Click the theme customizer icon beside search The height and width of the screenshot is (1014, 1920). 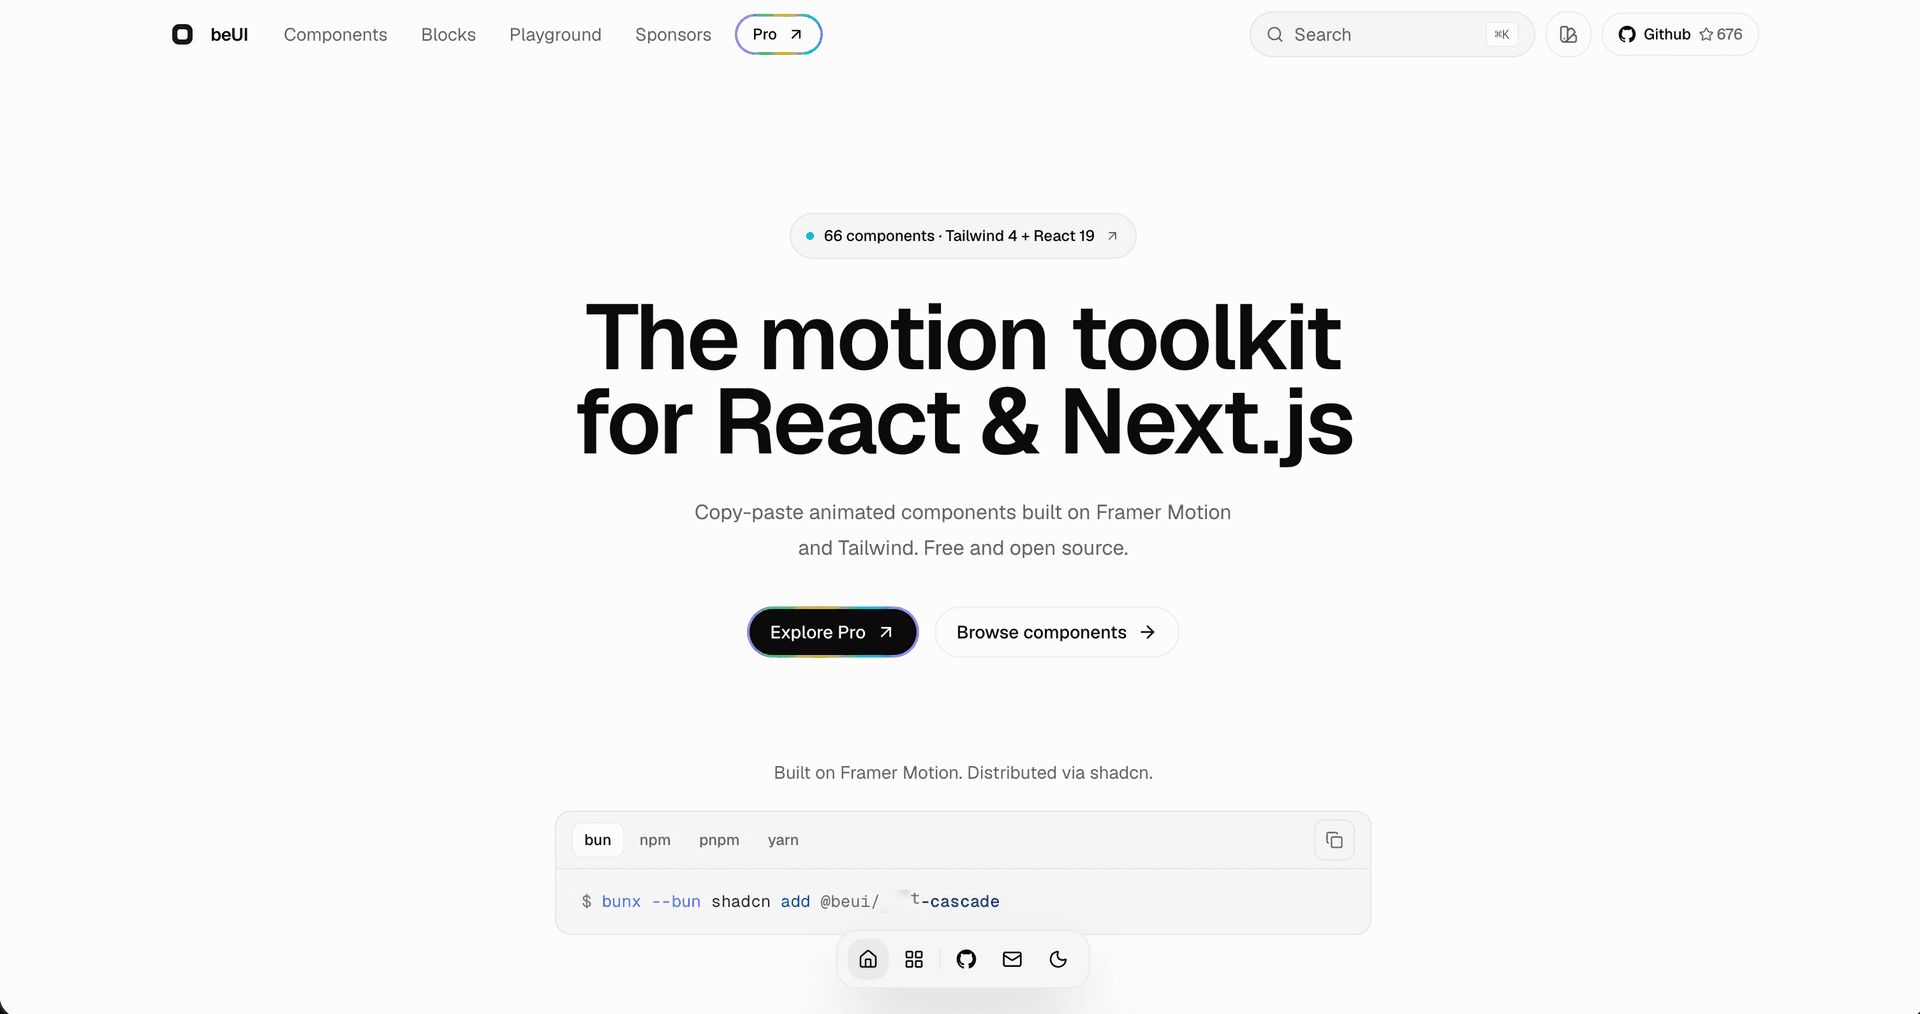(1568, 34)
